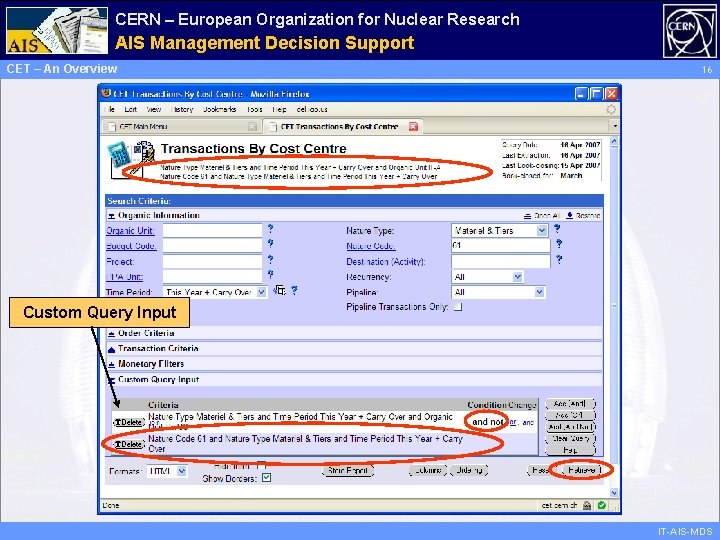Screen dimensions: 720x540
Task: Open the Pipeline dropdown
Action: coord(540,292)
